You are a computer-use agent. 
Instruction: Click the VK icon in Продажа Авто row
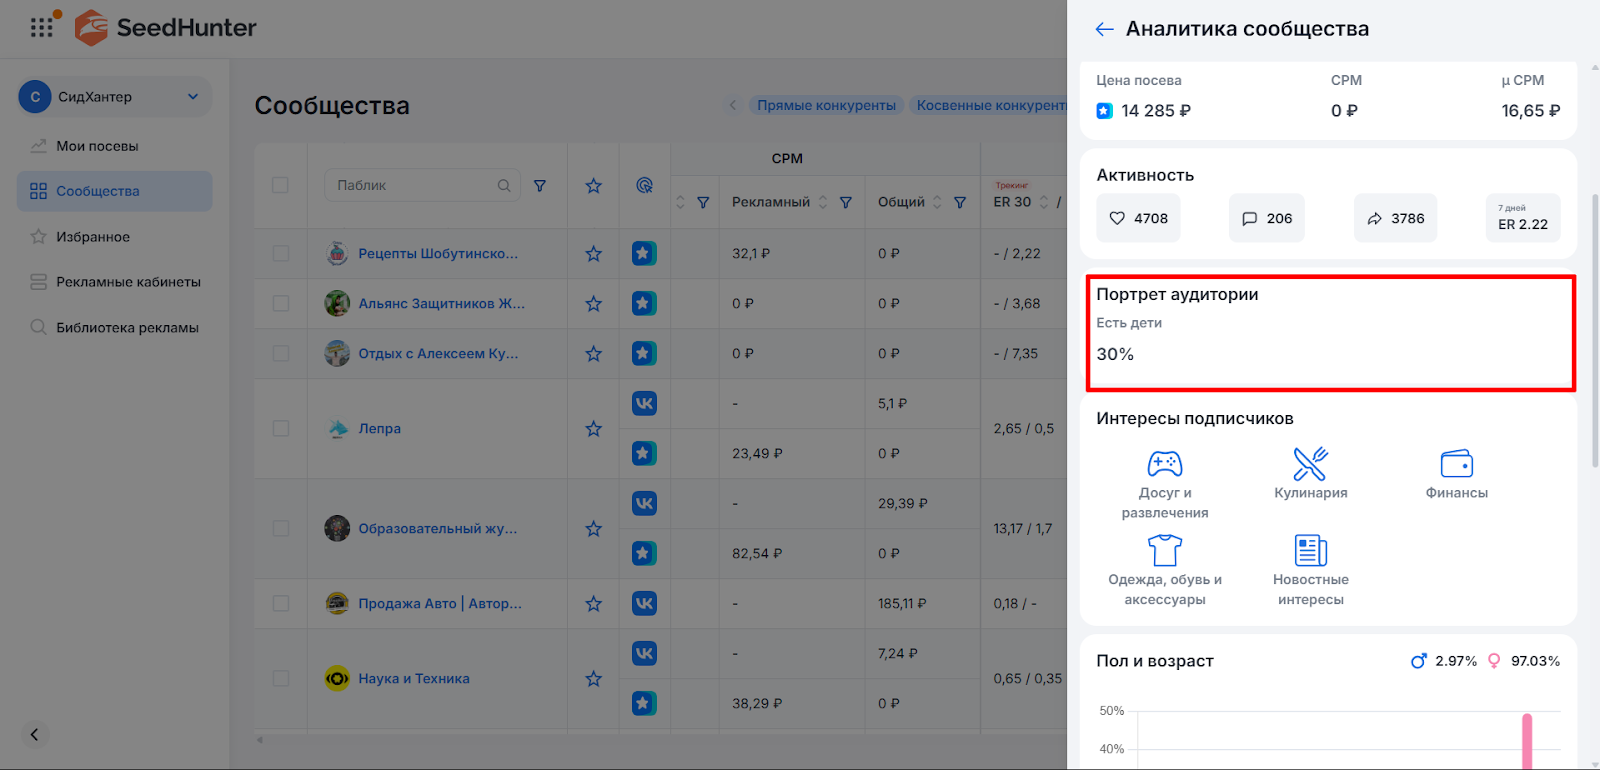[x=644, y=603]
